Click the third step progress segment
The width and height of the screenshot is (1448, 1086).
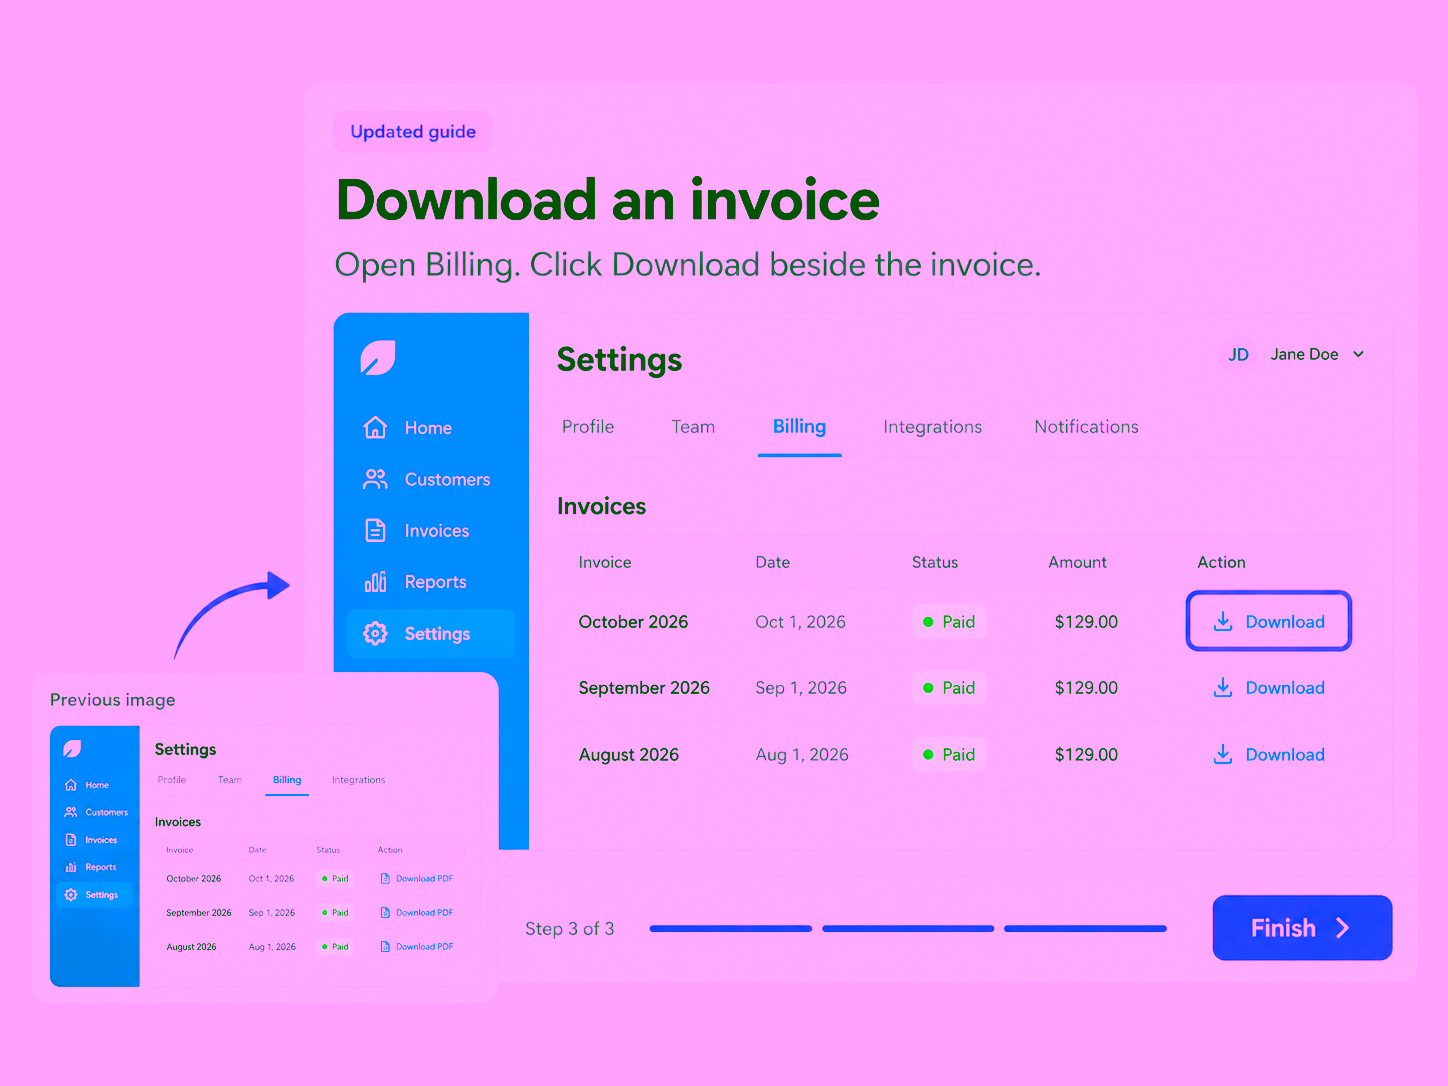[1085, 929]
